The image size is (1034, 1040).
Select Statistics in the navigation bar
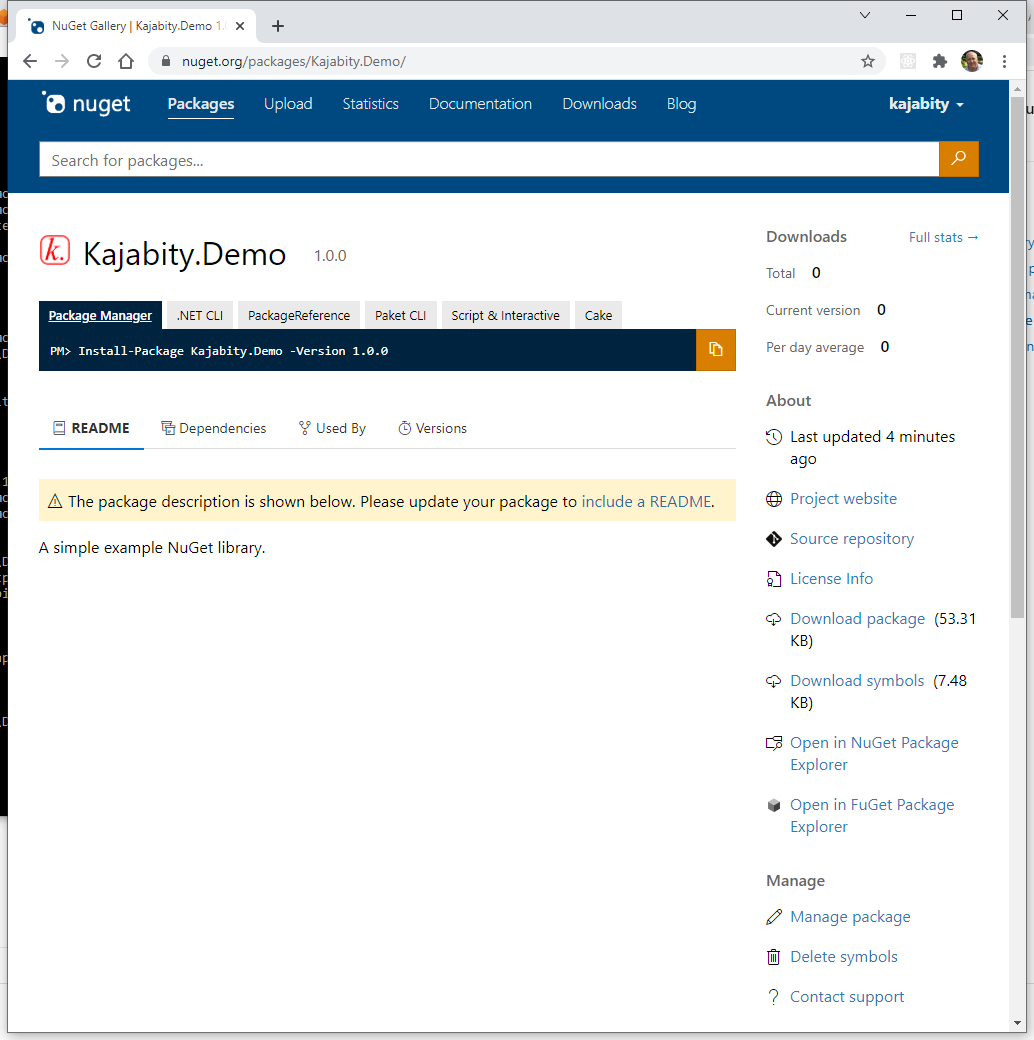pyautogui.click(x=370, y=104)
